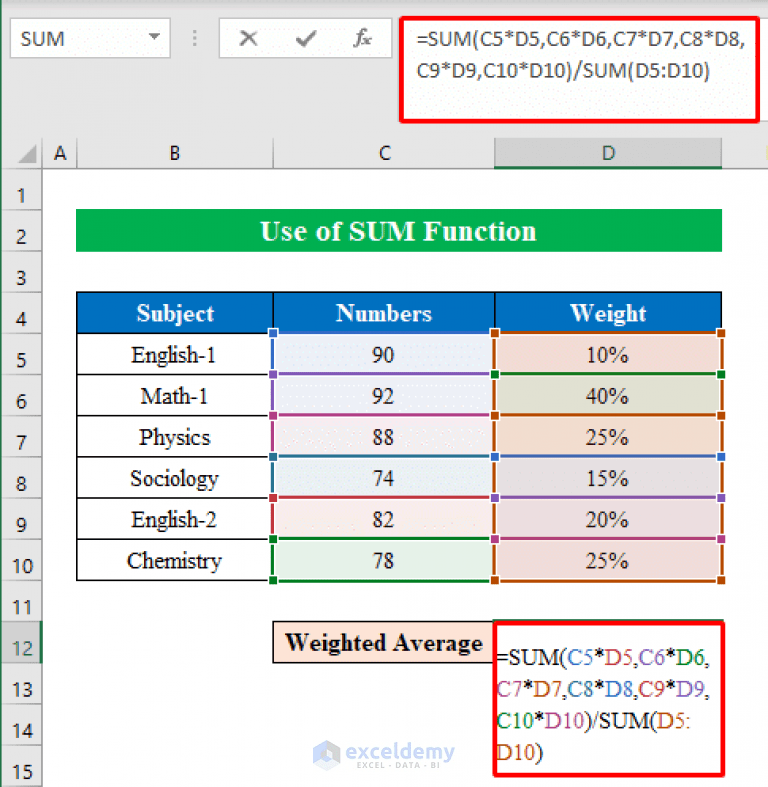Cancel formula entry with the X icon
Screen dimensions: 768x787
coord(248,38)
